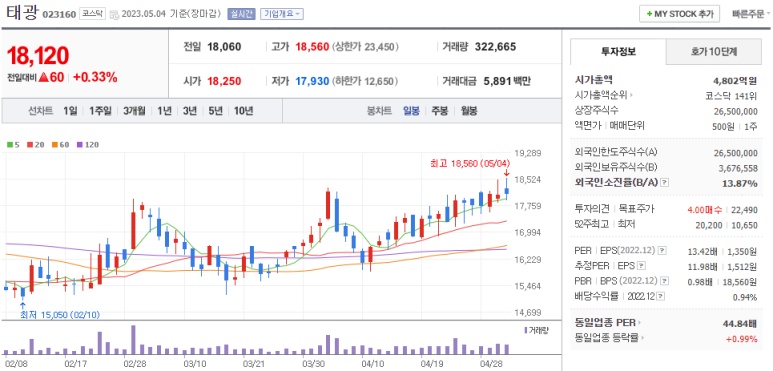Select the 일봉 daily candle chart
The width and height of the screenshot is (773, 371).
point(411,111)
